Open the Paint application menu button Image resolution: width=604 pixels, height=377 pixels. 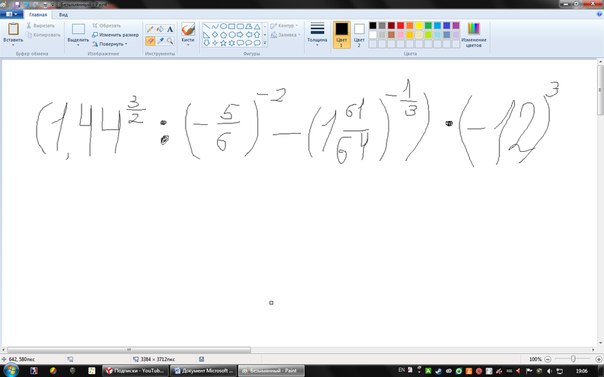pos(12,15)
